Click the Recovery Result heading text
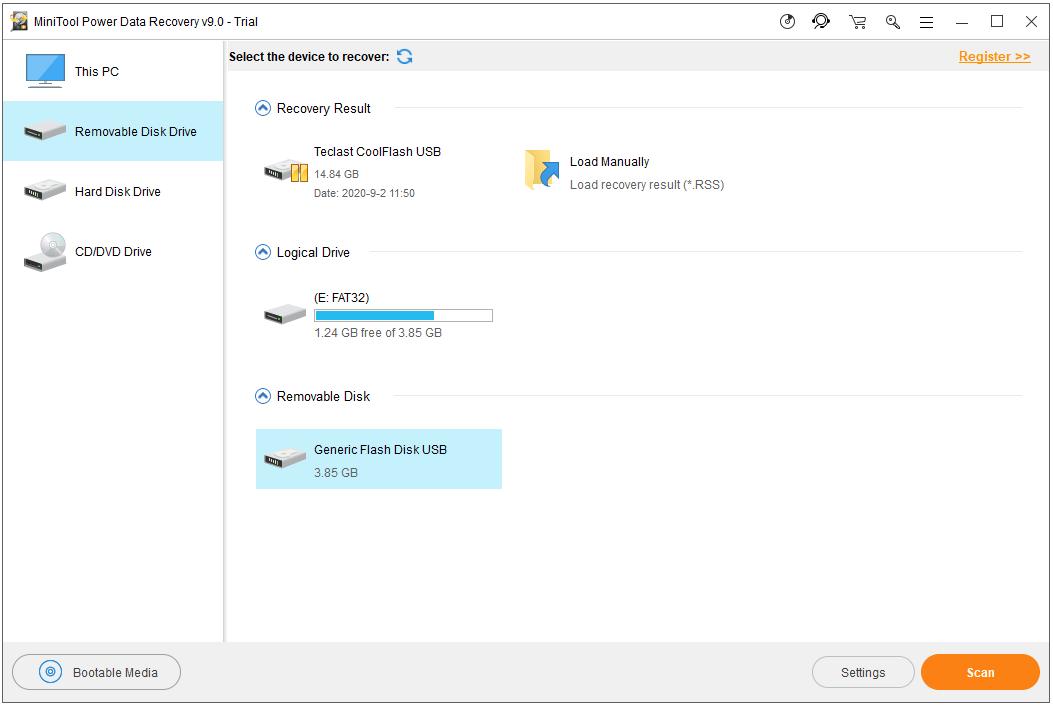Screen dimensions: 1053x706 coord(323,109)
